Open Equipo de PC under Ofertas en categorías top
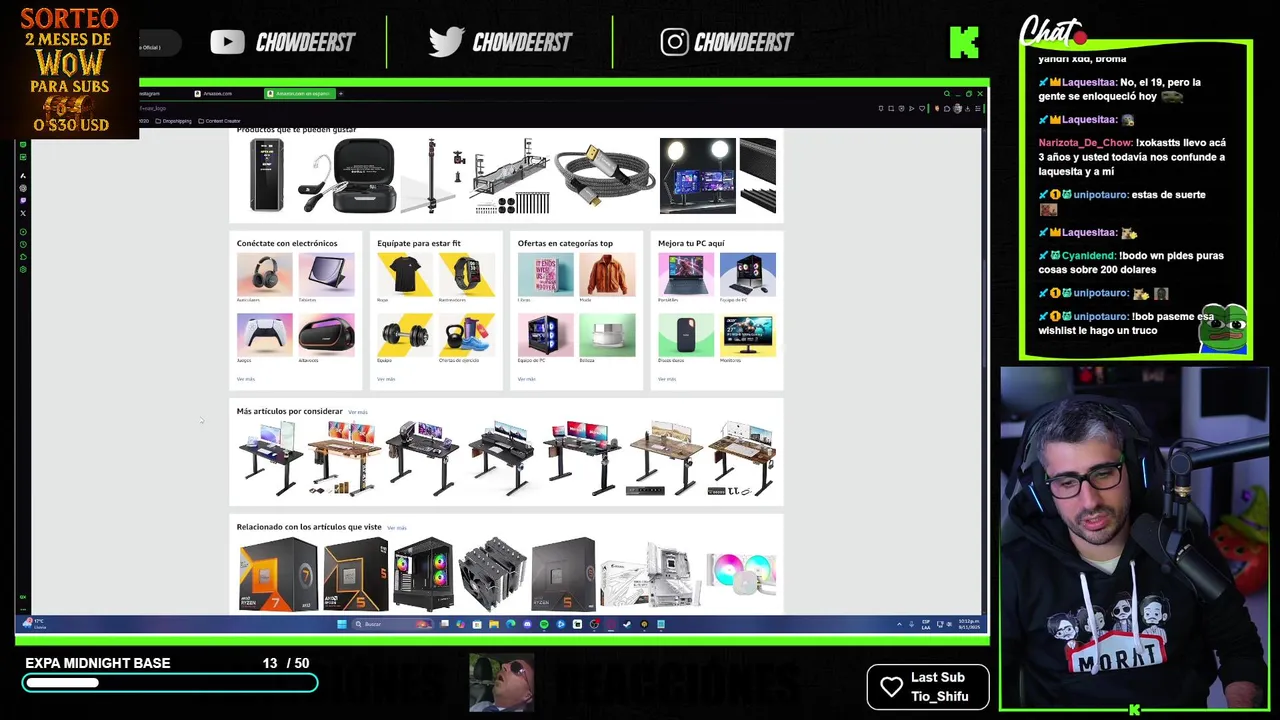The height and width of the screenshot is (720, 1280). [x=545, y=335]
